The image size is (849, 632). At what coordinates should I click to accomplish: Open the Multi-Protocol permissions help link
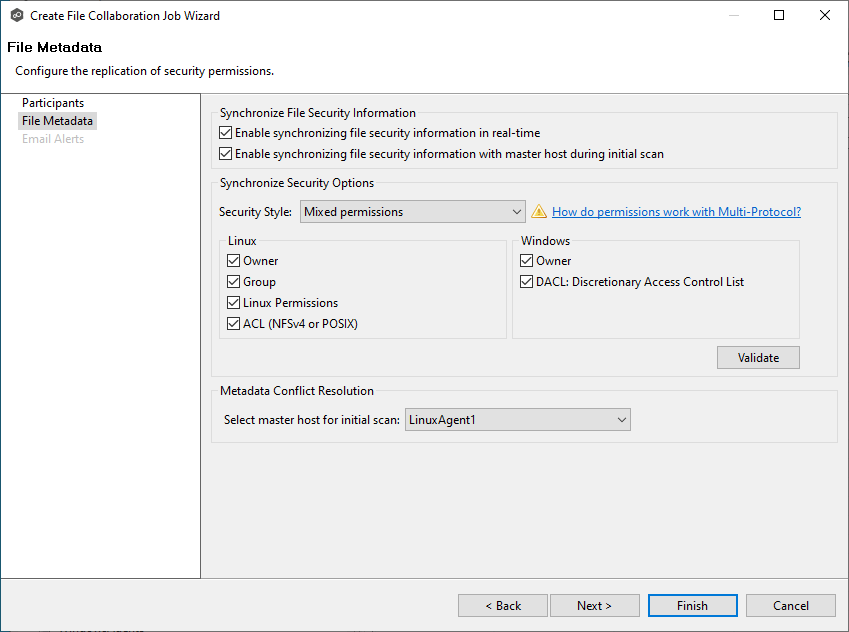pos(676,212)
